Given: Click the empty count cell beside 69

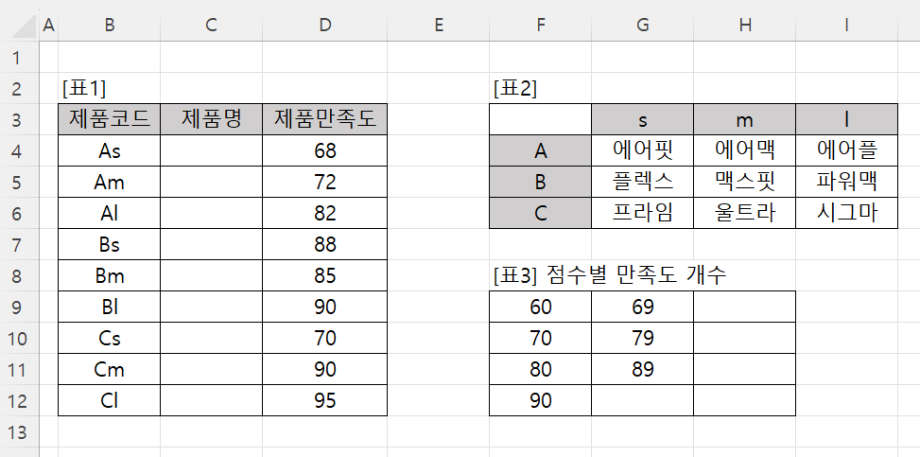Looking at the screenshot, I should [x=744, y=307].
